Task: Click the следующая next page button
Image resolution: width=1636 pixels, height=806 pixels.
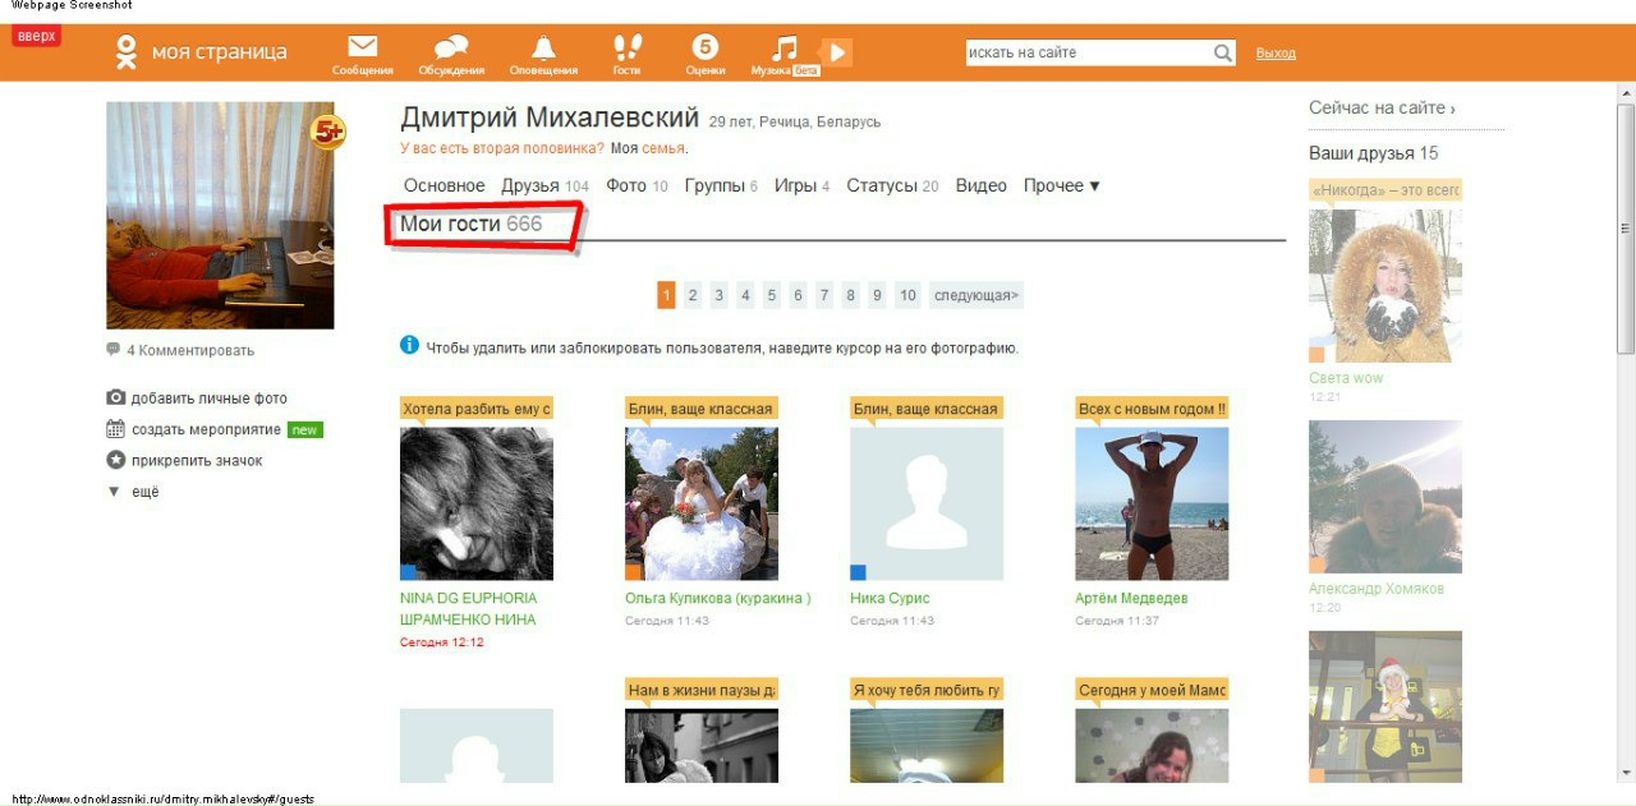Action: 976,295
